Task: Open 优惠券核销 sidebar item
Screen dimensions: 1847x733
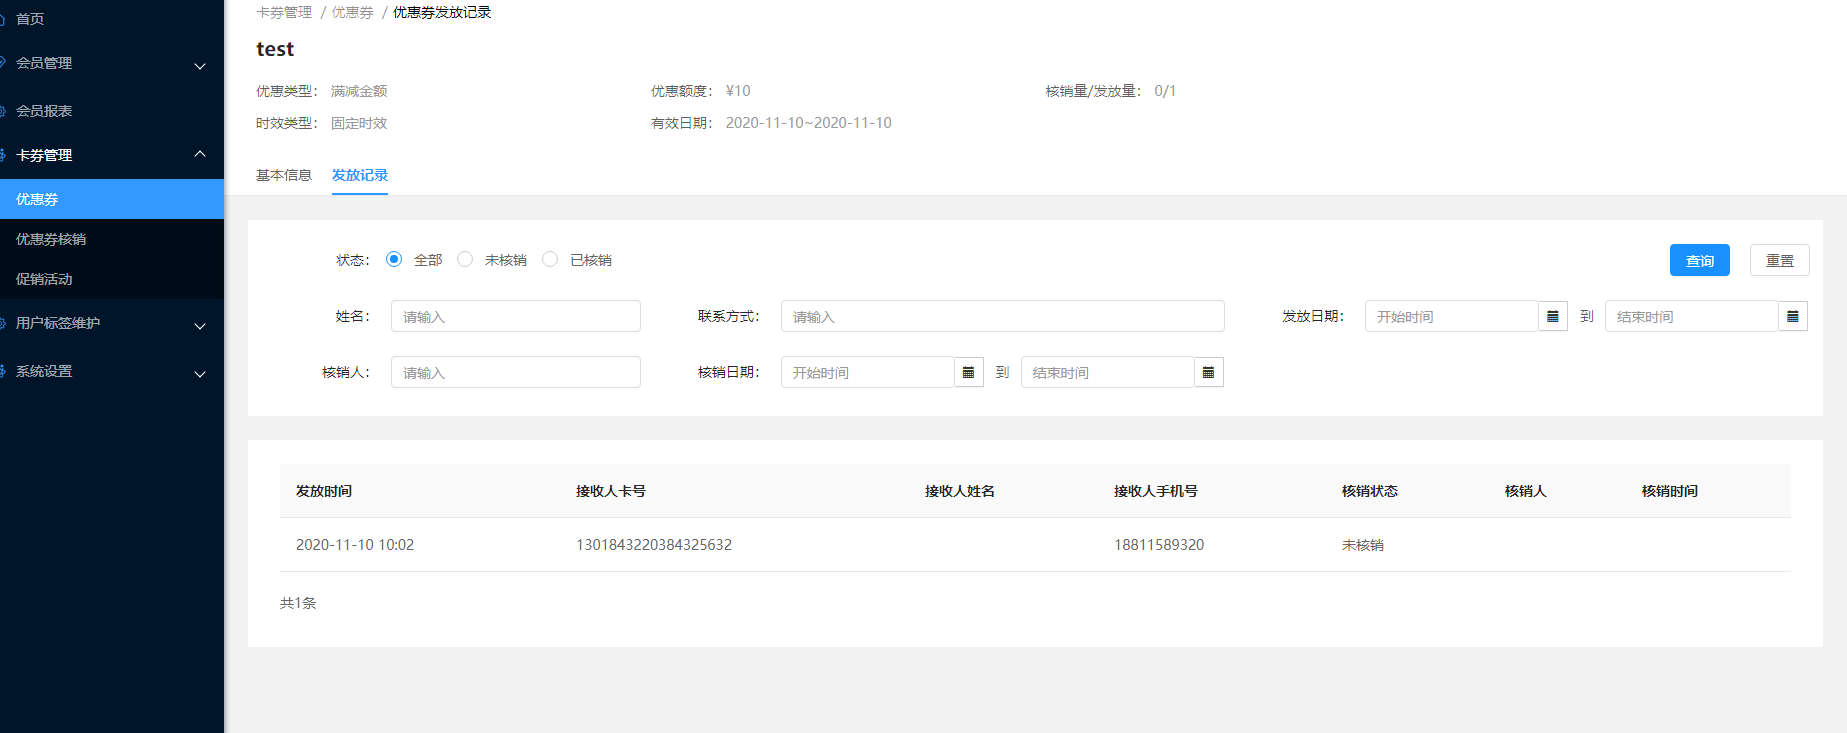Action: pos(112,239)
